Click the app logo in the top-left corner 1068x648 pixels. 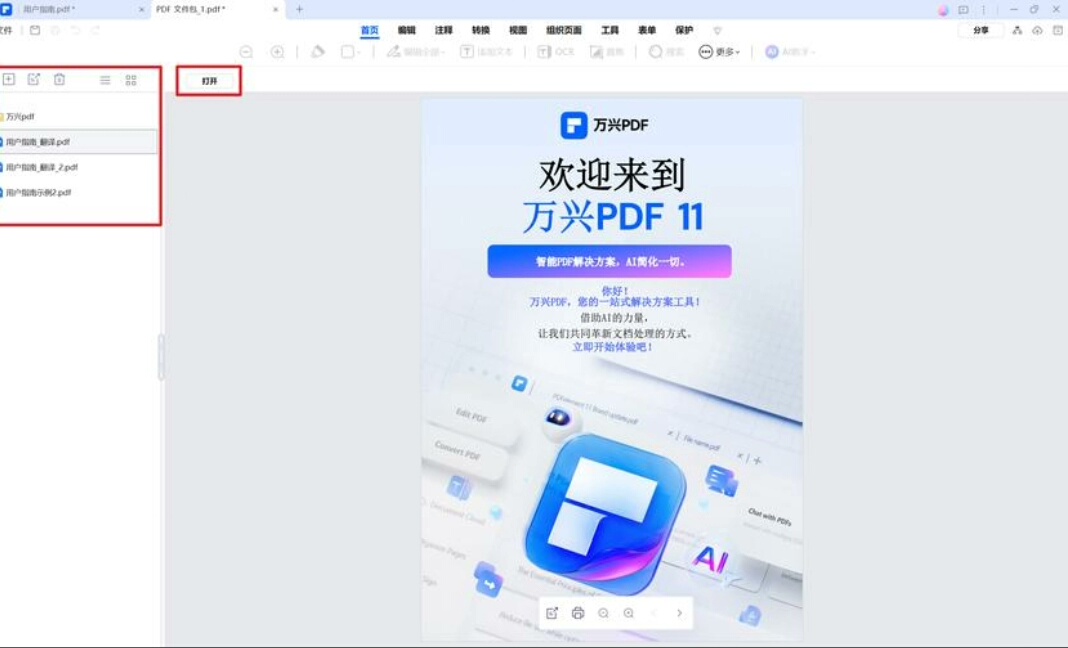tap(6, 10)
